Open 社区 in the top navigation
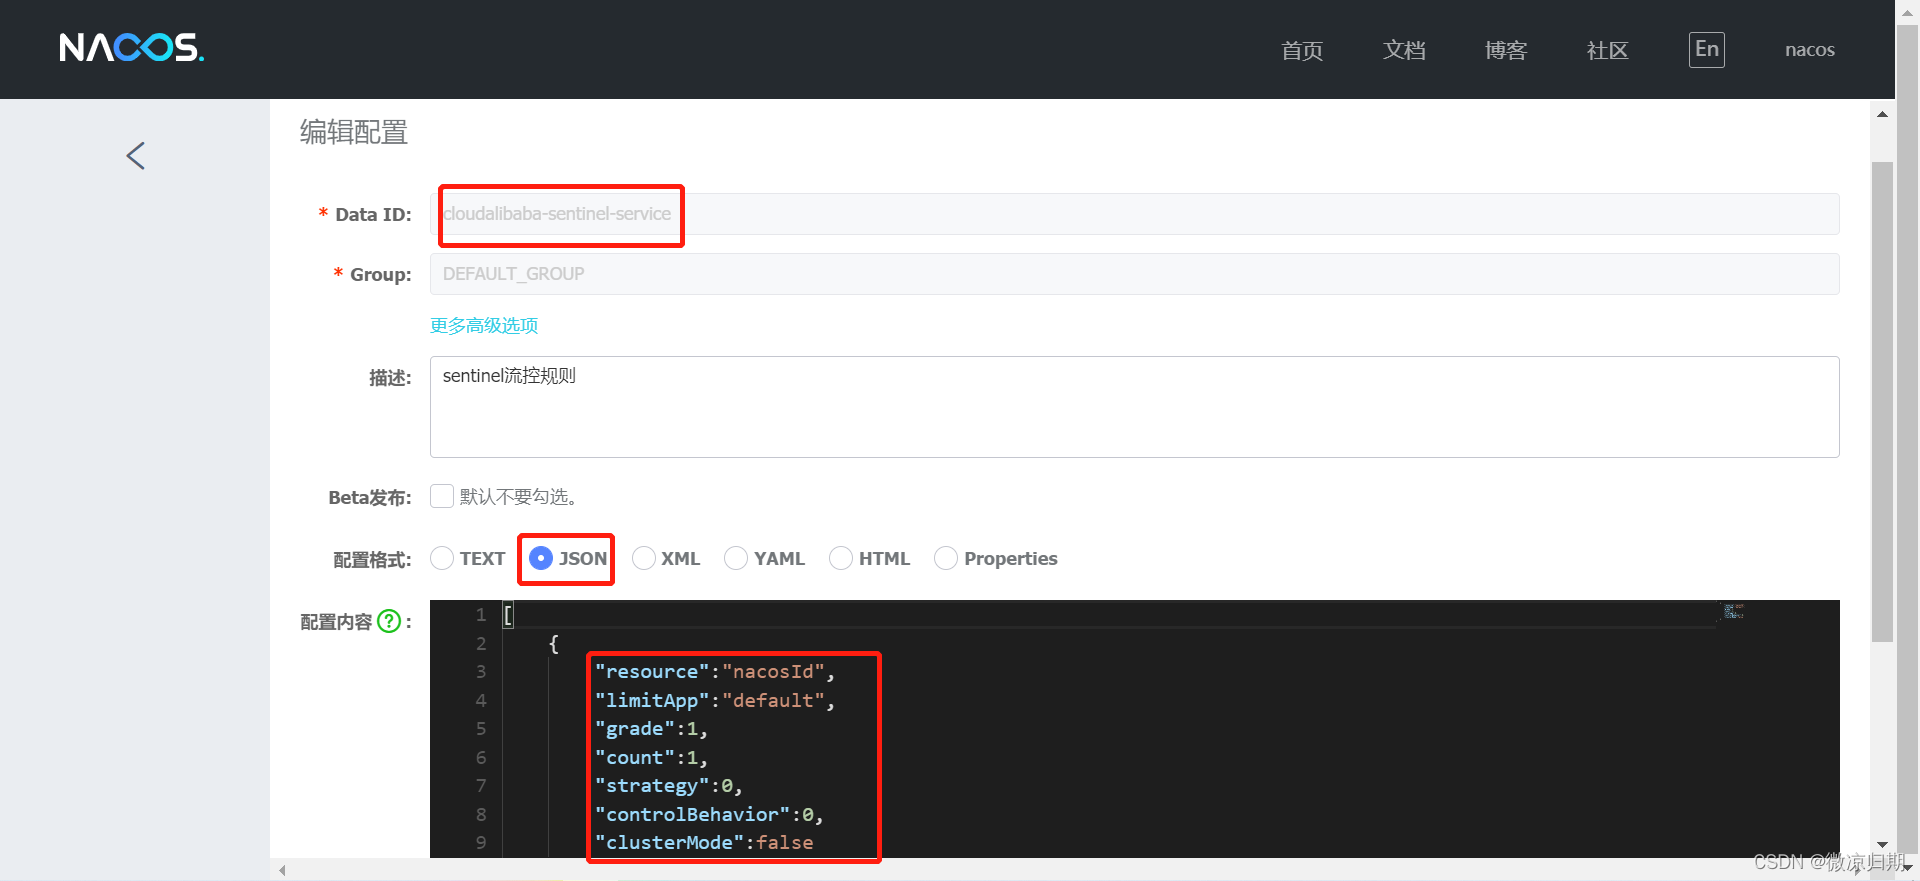The width and height of the screenshot is (1920, 881). (x=1608, y=50)
